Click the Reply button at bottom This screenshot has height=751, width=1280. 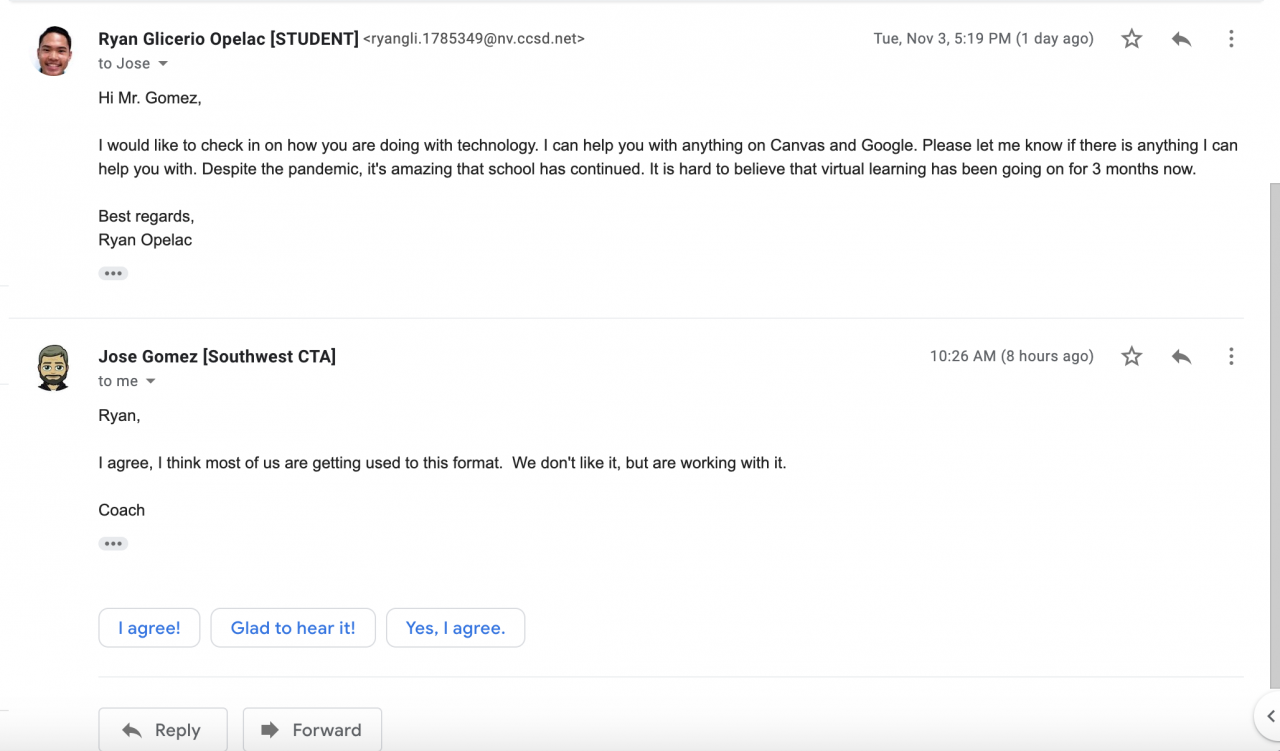pyautogui.click(x=163, y=730)
